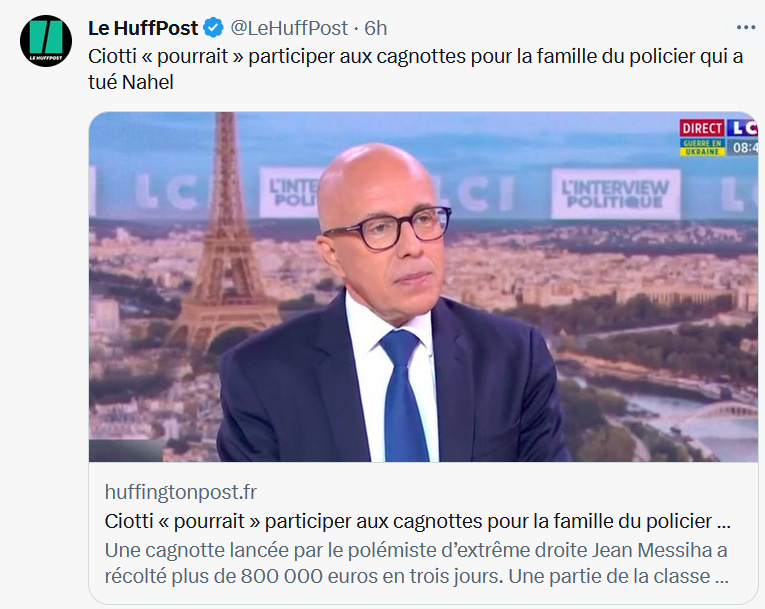Image resolution: width=765 pixels, height=609 pixels.
Task: Click the 08:4 clock overlay in thumbnail
Action: click(x=743, y=147)
